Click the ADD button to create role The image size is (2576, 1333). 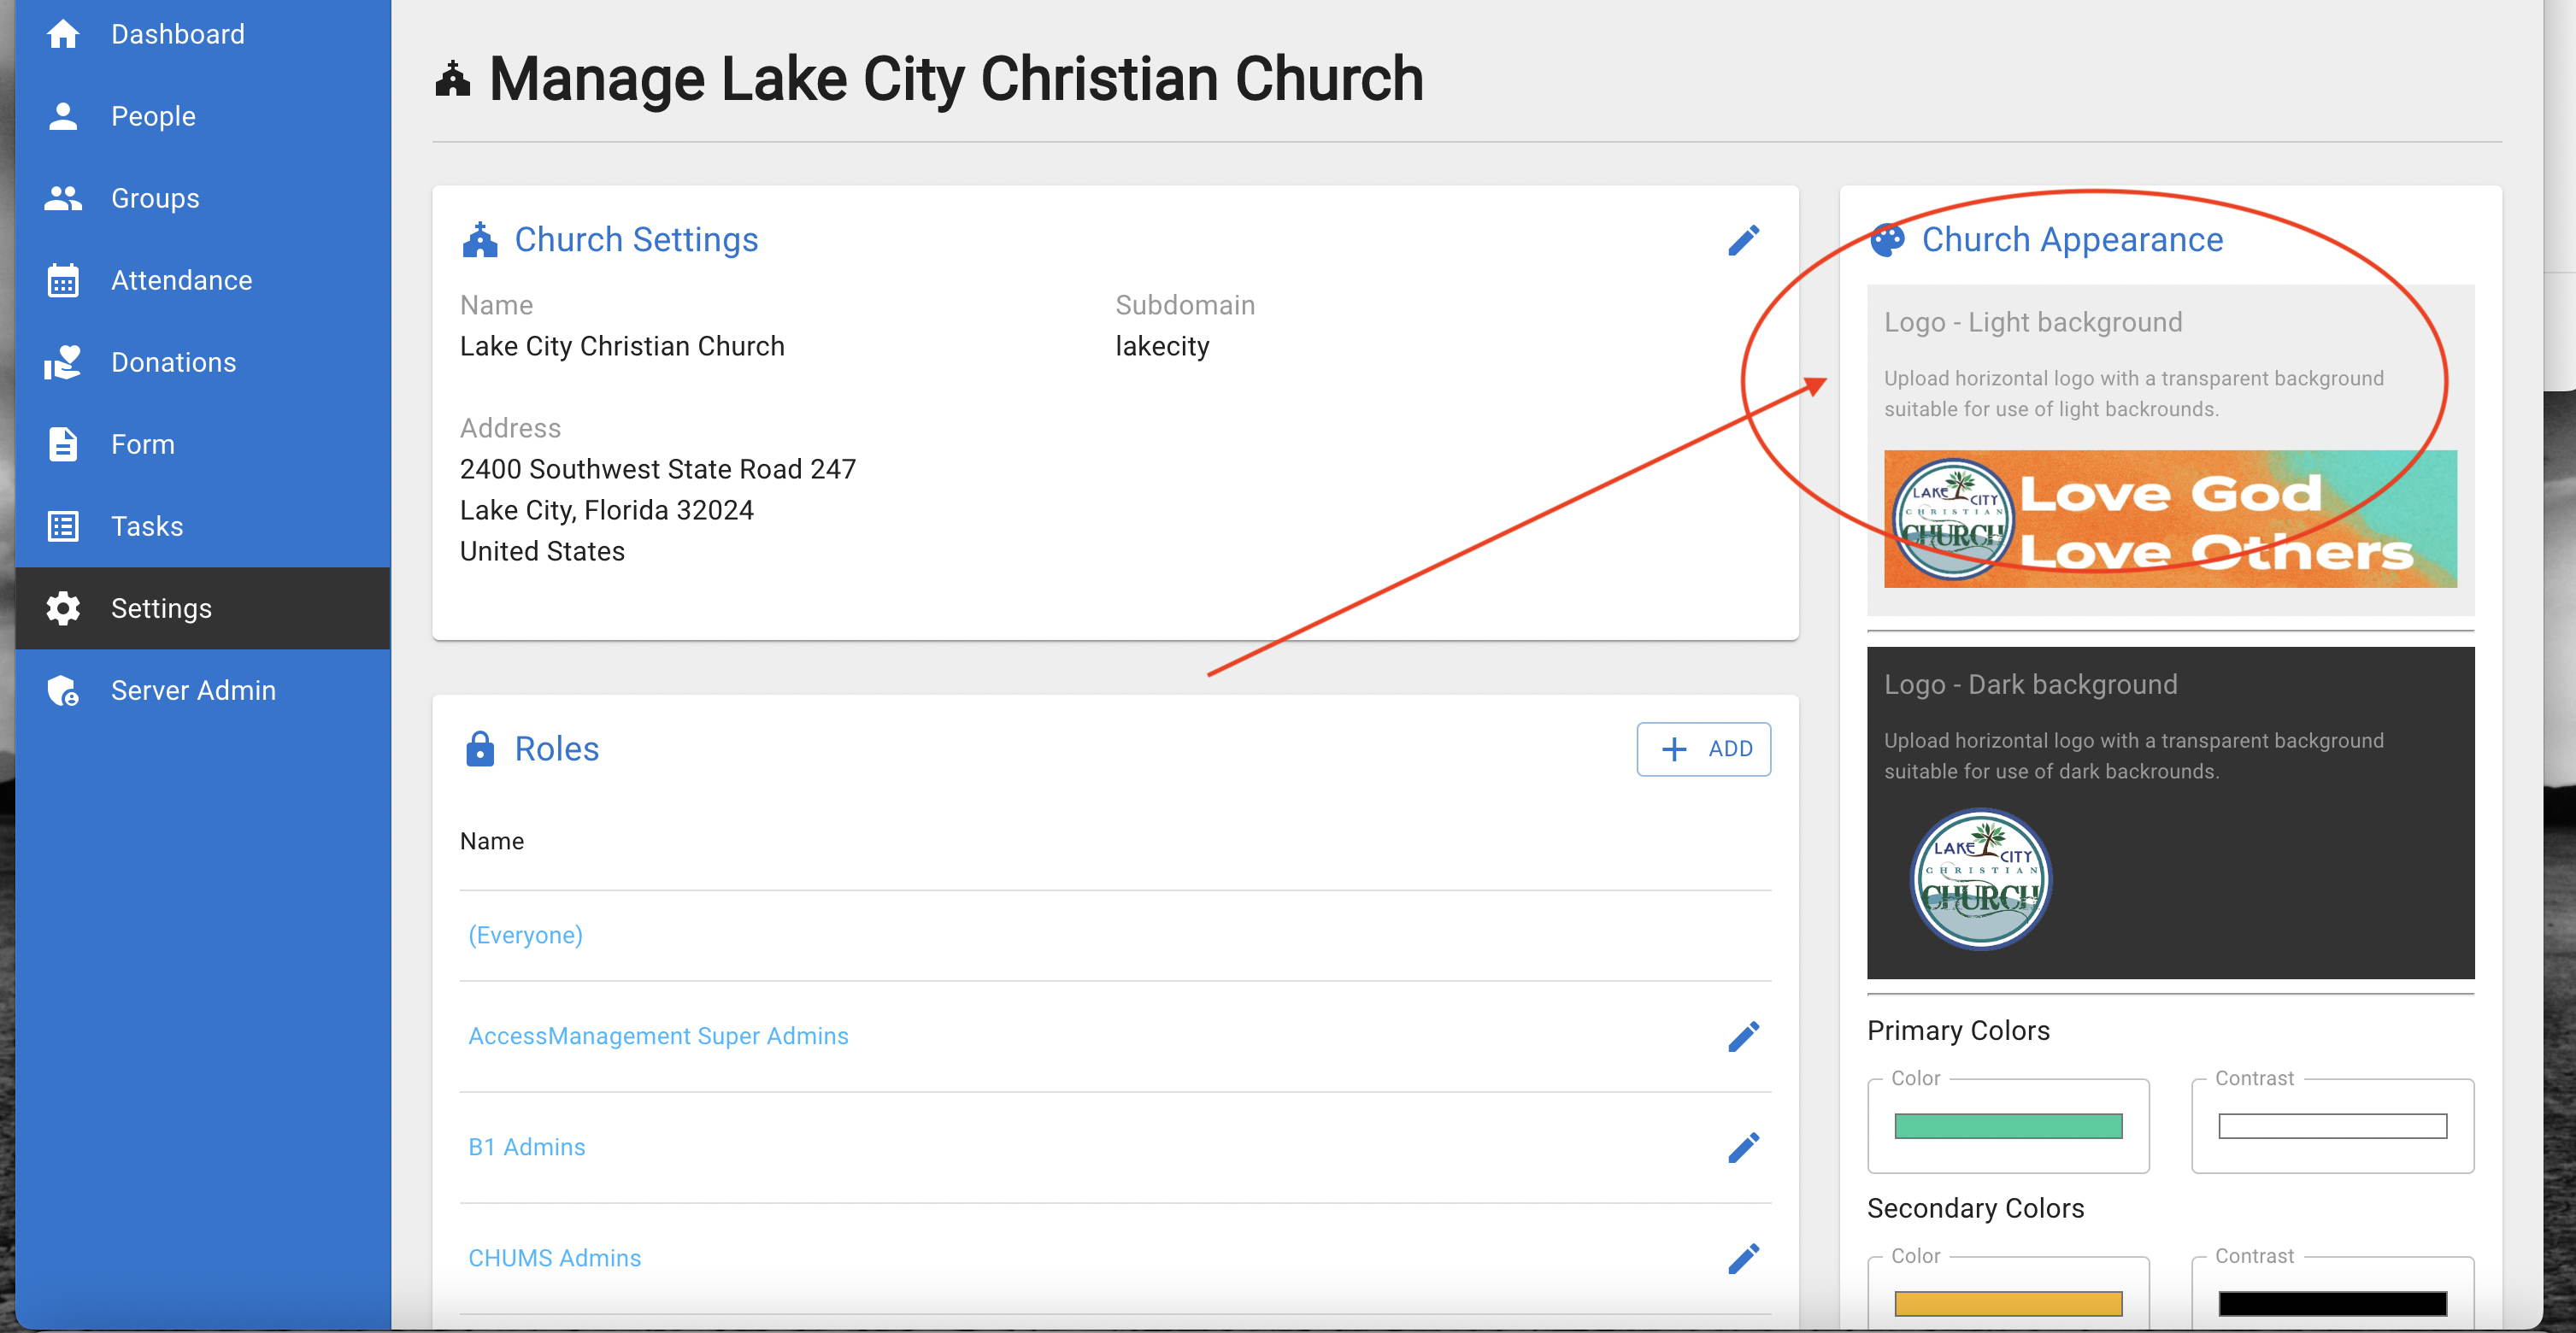tap(1703, 748)
